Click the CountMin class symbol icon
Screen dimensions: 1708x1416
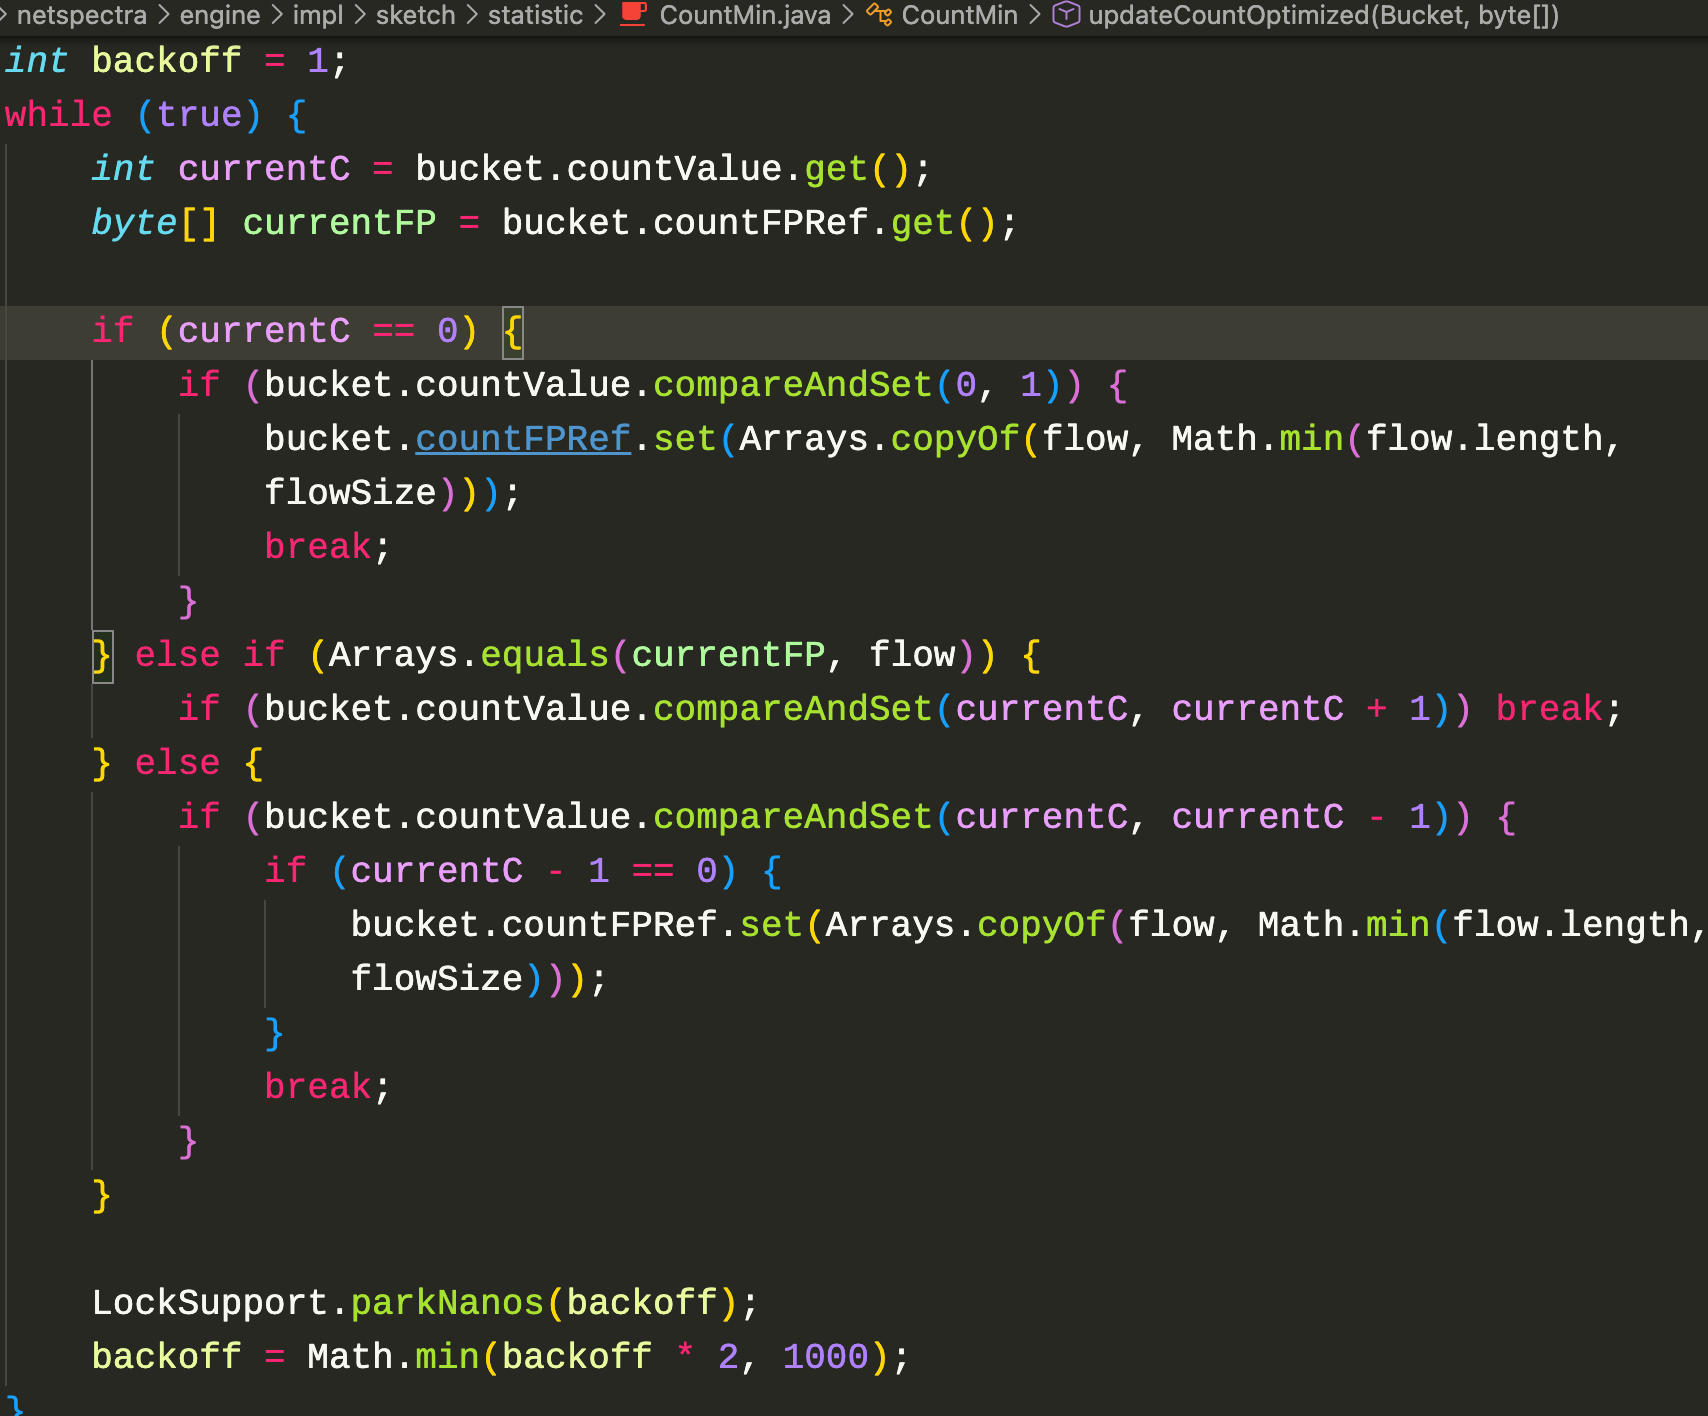879,15
